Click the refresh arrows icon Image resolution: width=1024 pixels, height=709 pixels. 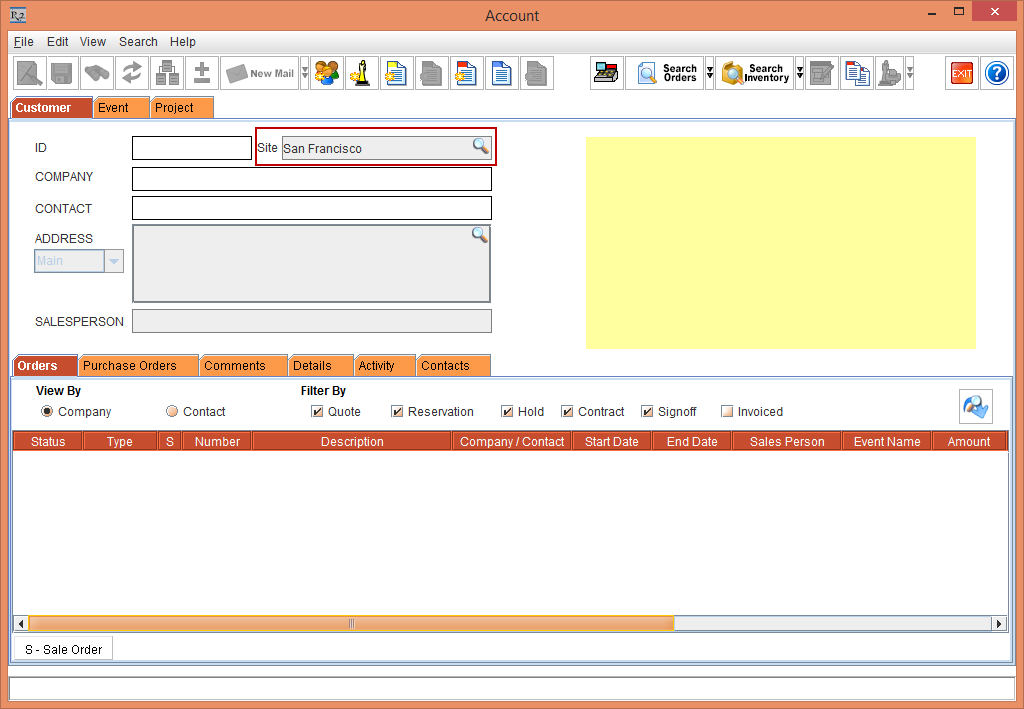(132, 72)
